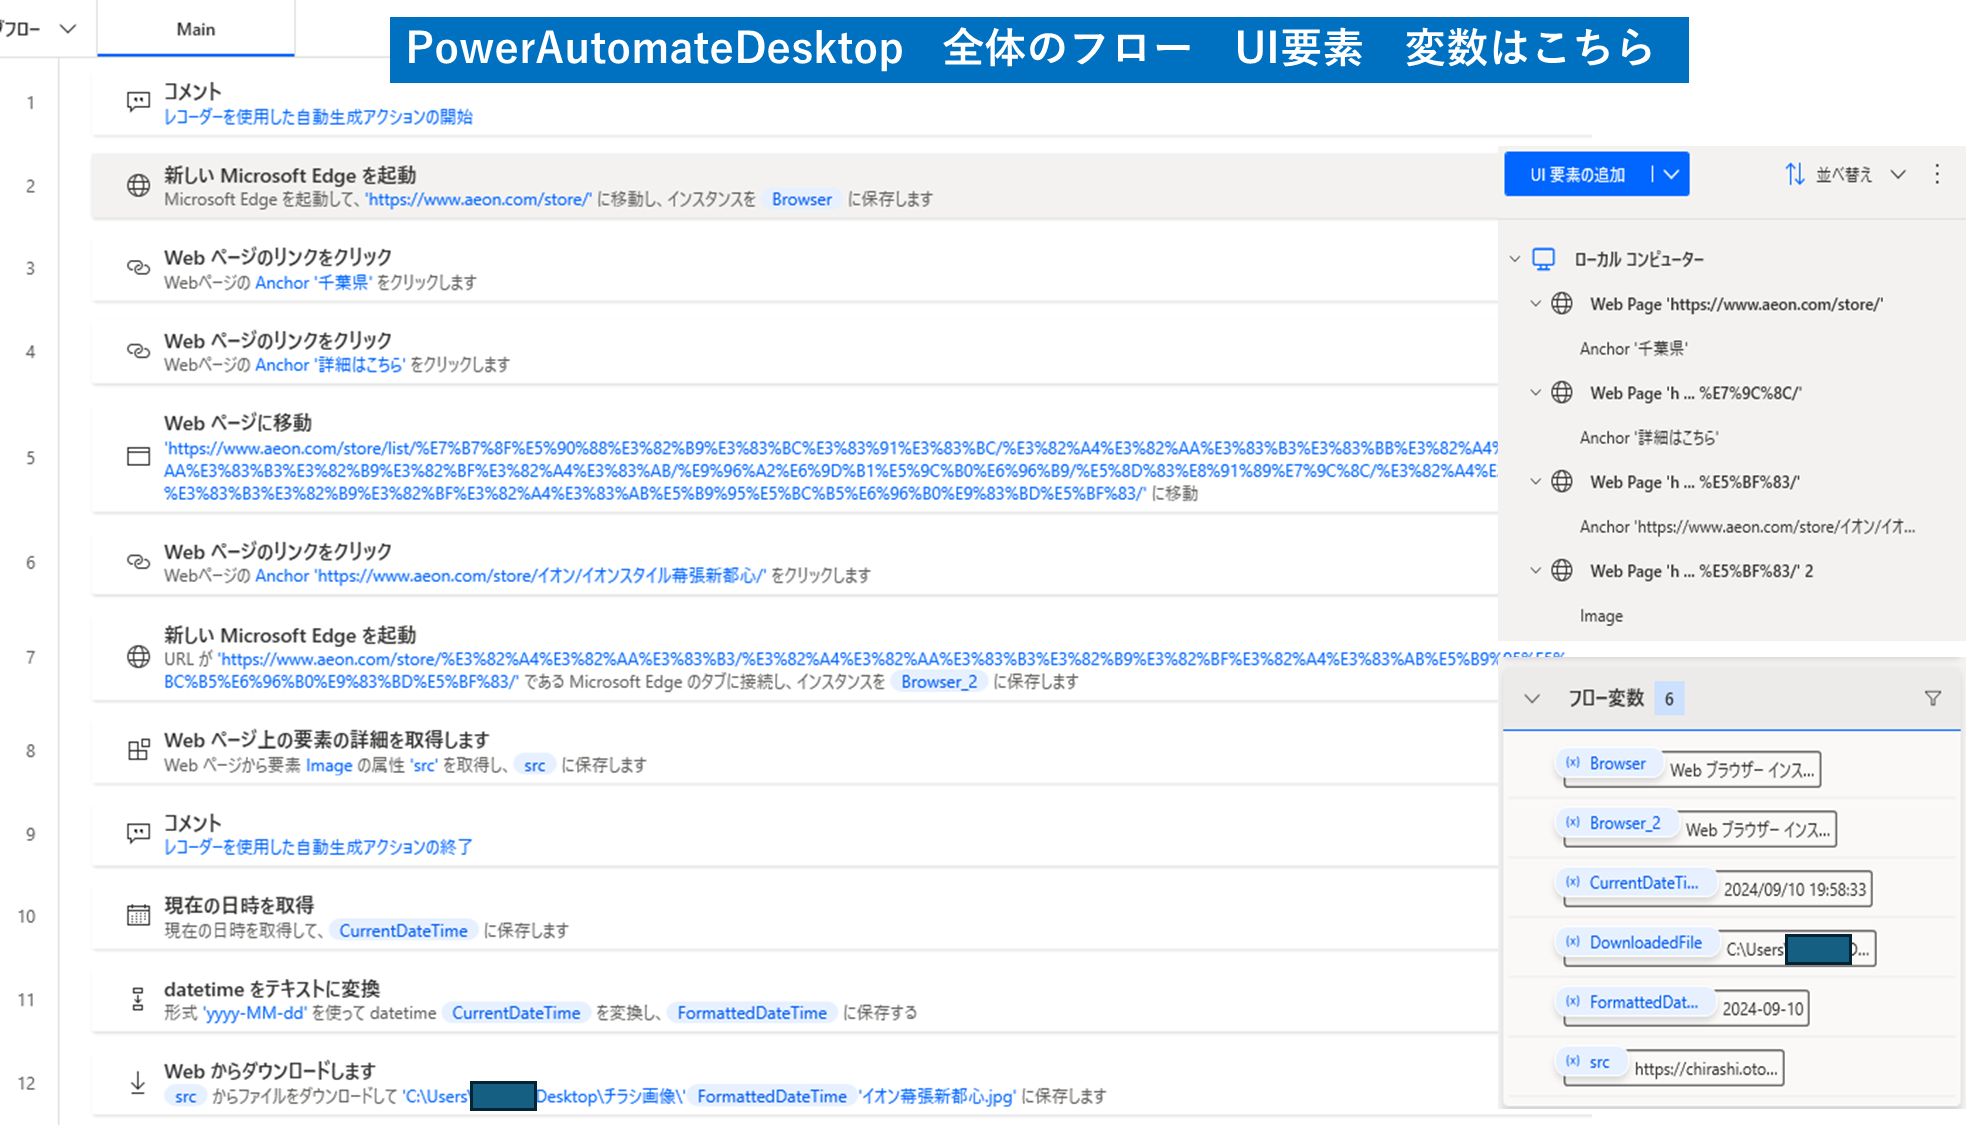Collapse the ローカル コンピューター tree node
Image resolution: width=1966 pixels, height=1125 pixels.
(1515, 259)
